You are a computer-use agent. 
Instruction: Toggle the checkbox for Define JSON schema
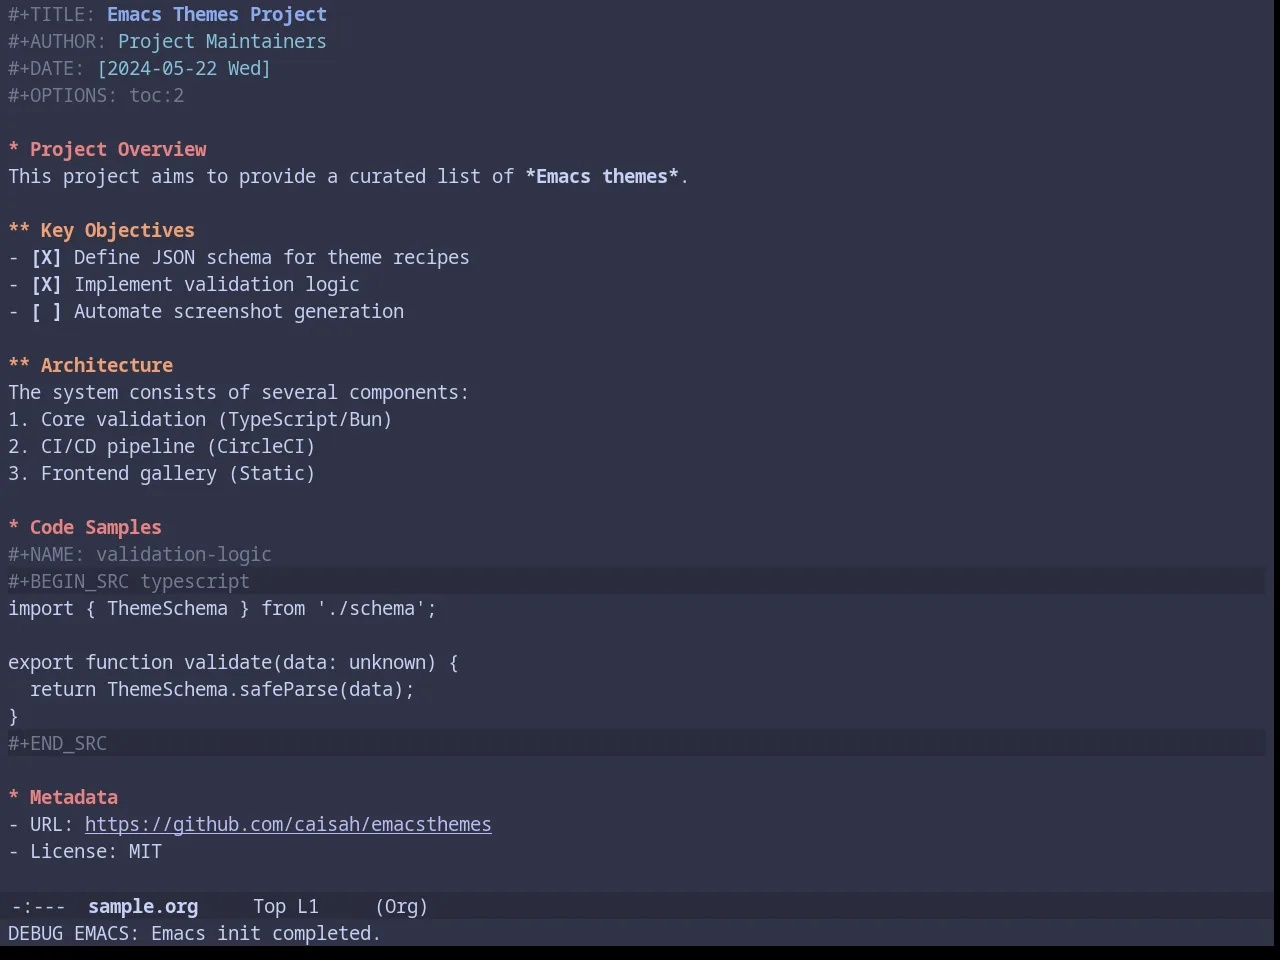click(x=46, y=258)
